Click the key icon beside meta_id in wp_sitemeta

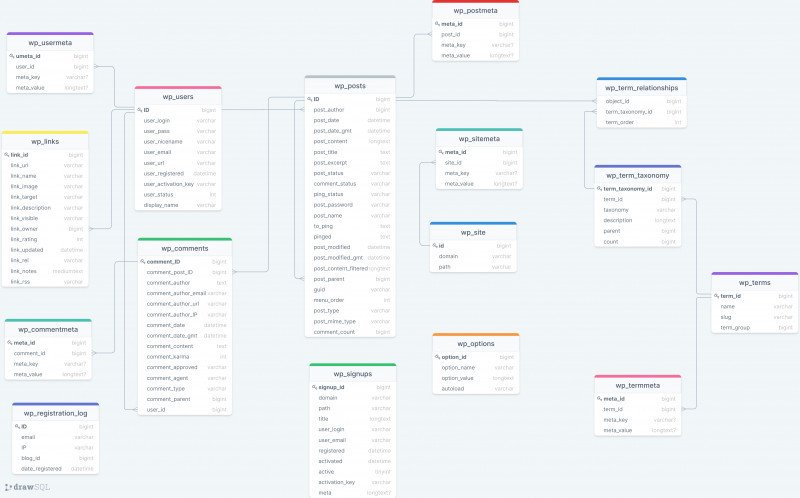(x=441, y=152)
